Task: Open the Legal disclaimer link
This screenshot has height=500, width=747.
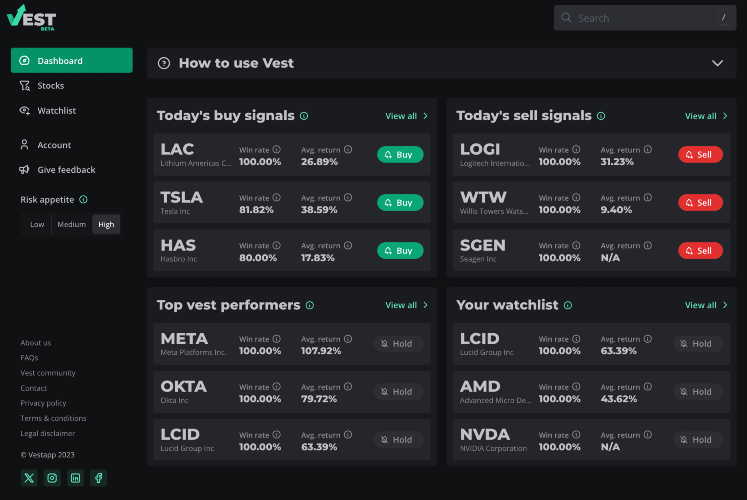Action: (x=48, y=433)
